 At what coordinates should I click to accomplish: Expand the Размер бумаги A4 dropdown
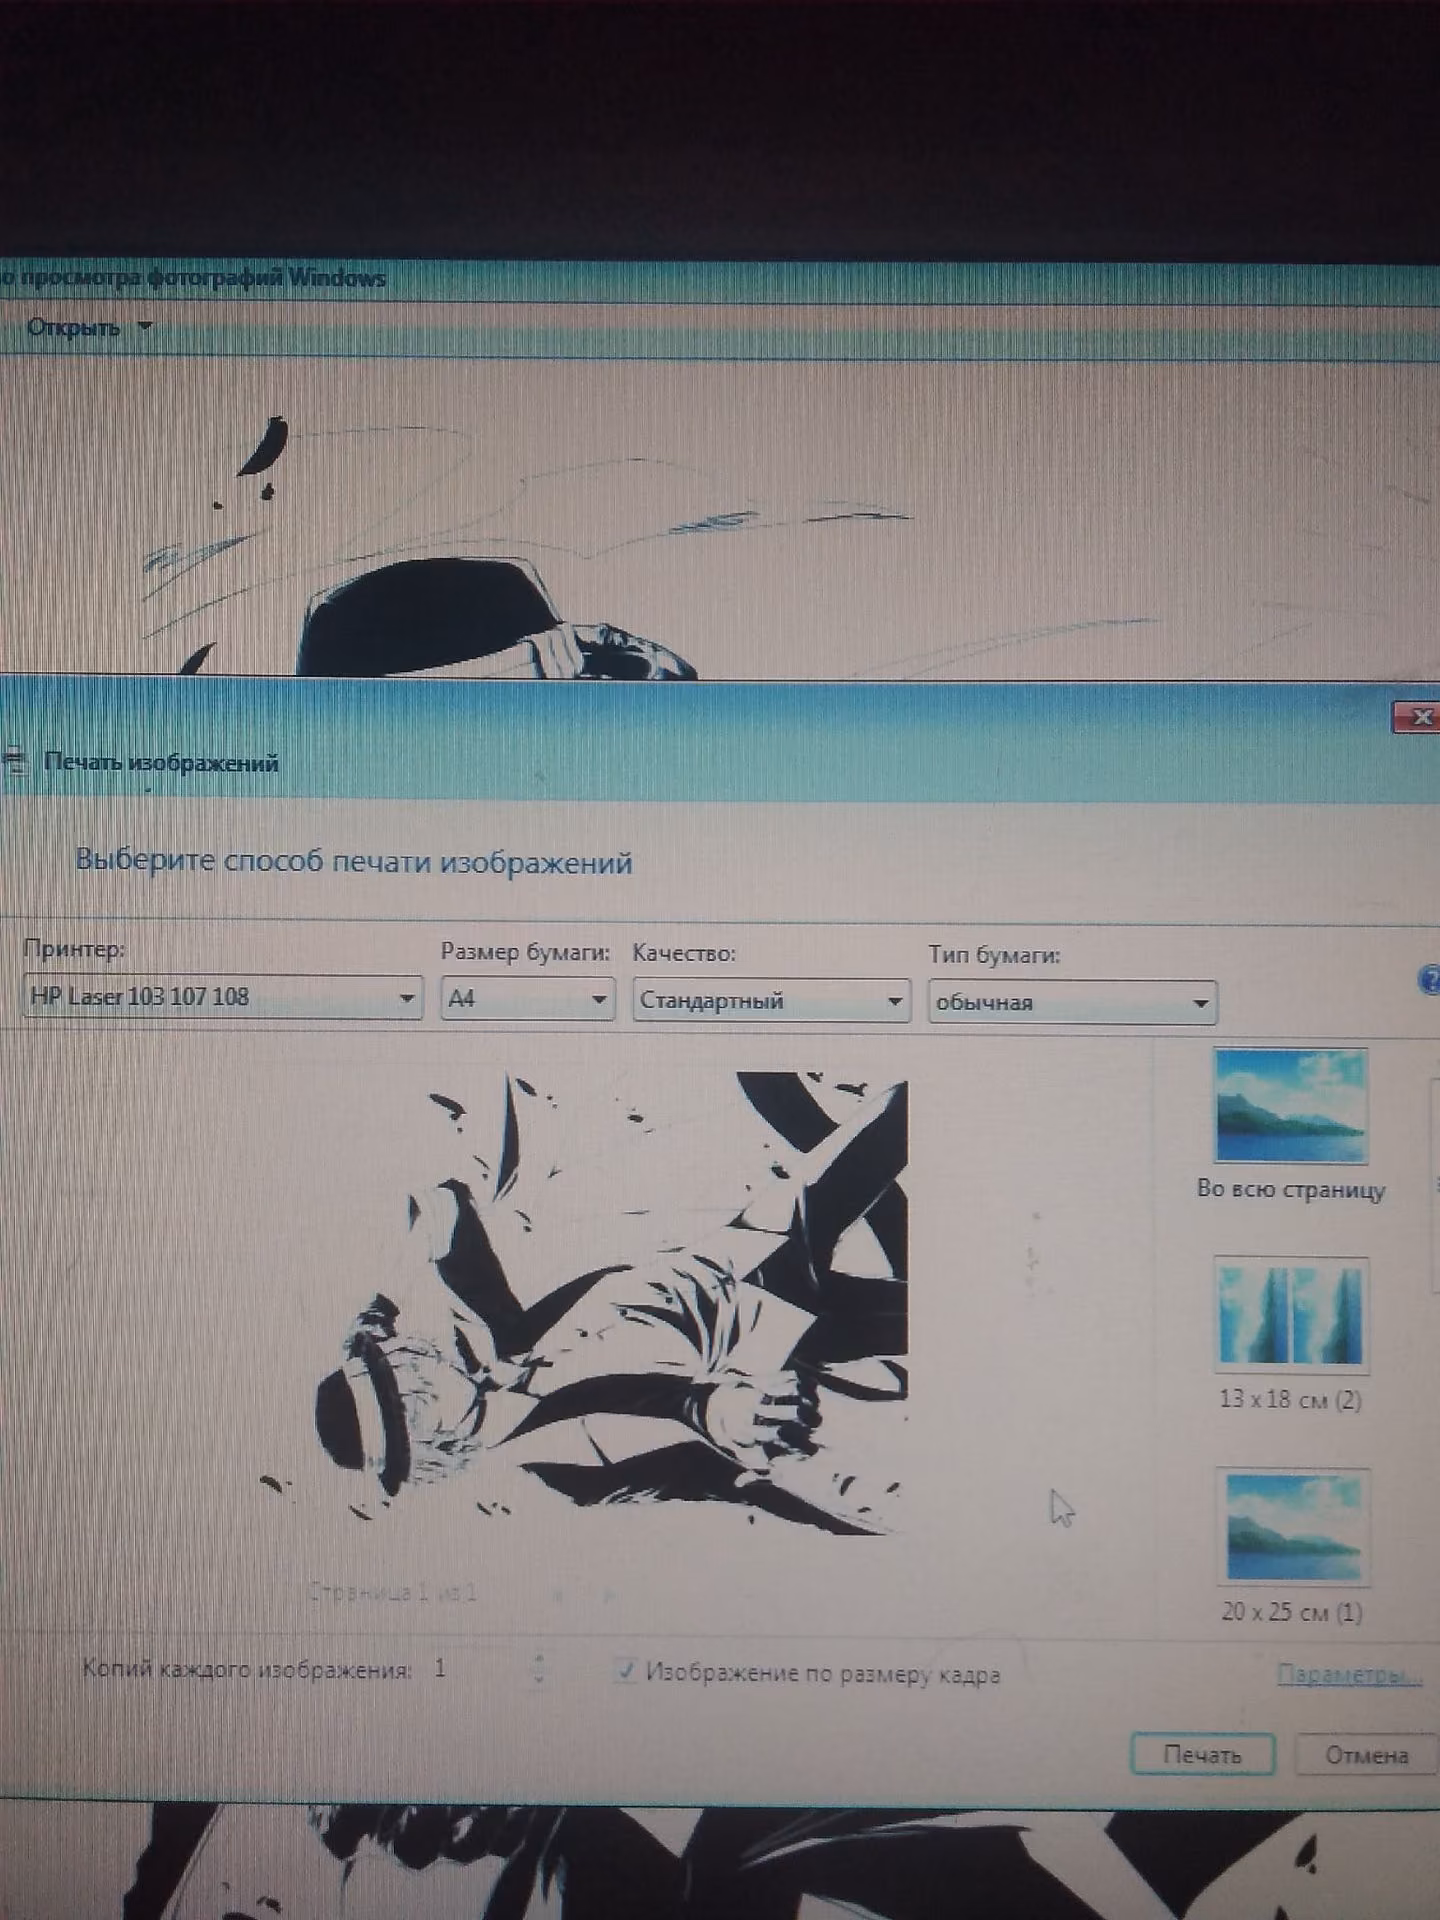[x=527, y=999]
